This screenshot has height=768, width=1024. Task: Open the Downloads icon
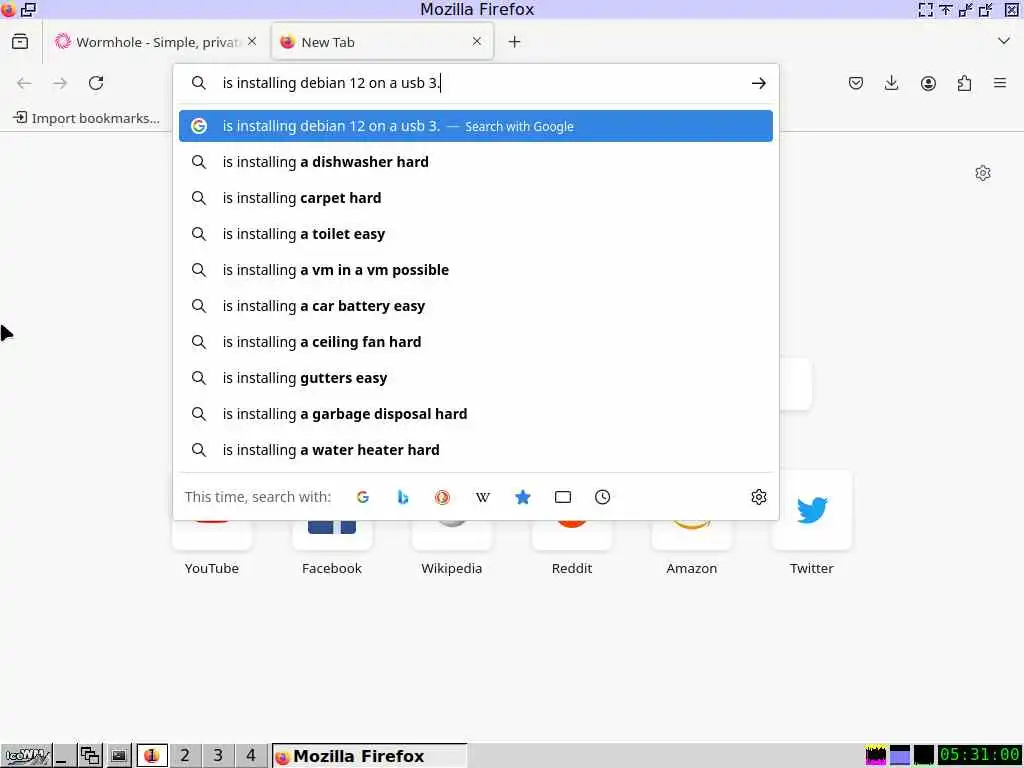click(x=891, y=83)
